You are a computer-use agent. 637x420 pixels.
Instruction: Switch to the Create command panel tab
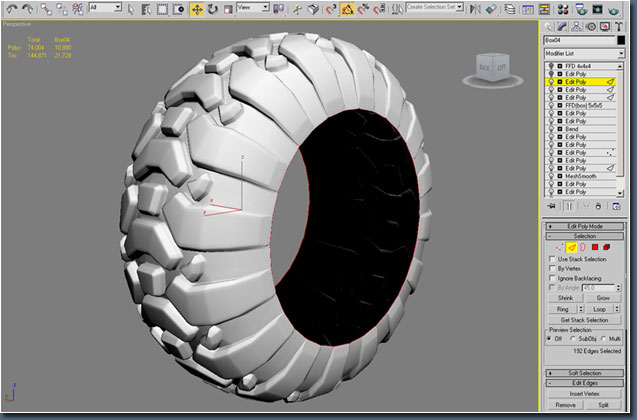(x=549, y=27)
